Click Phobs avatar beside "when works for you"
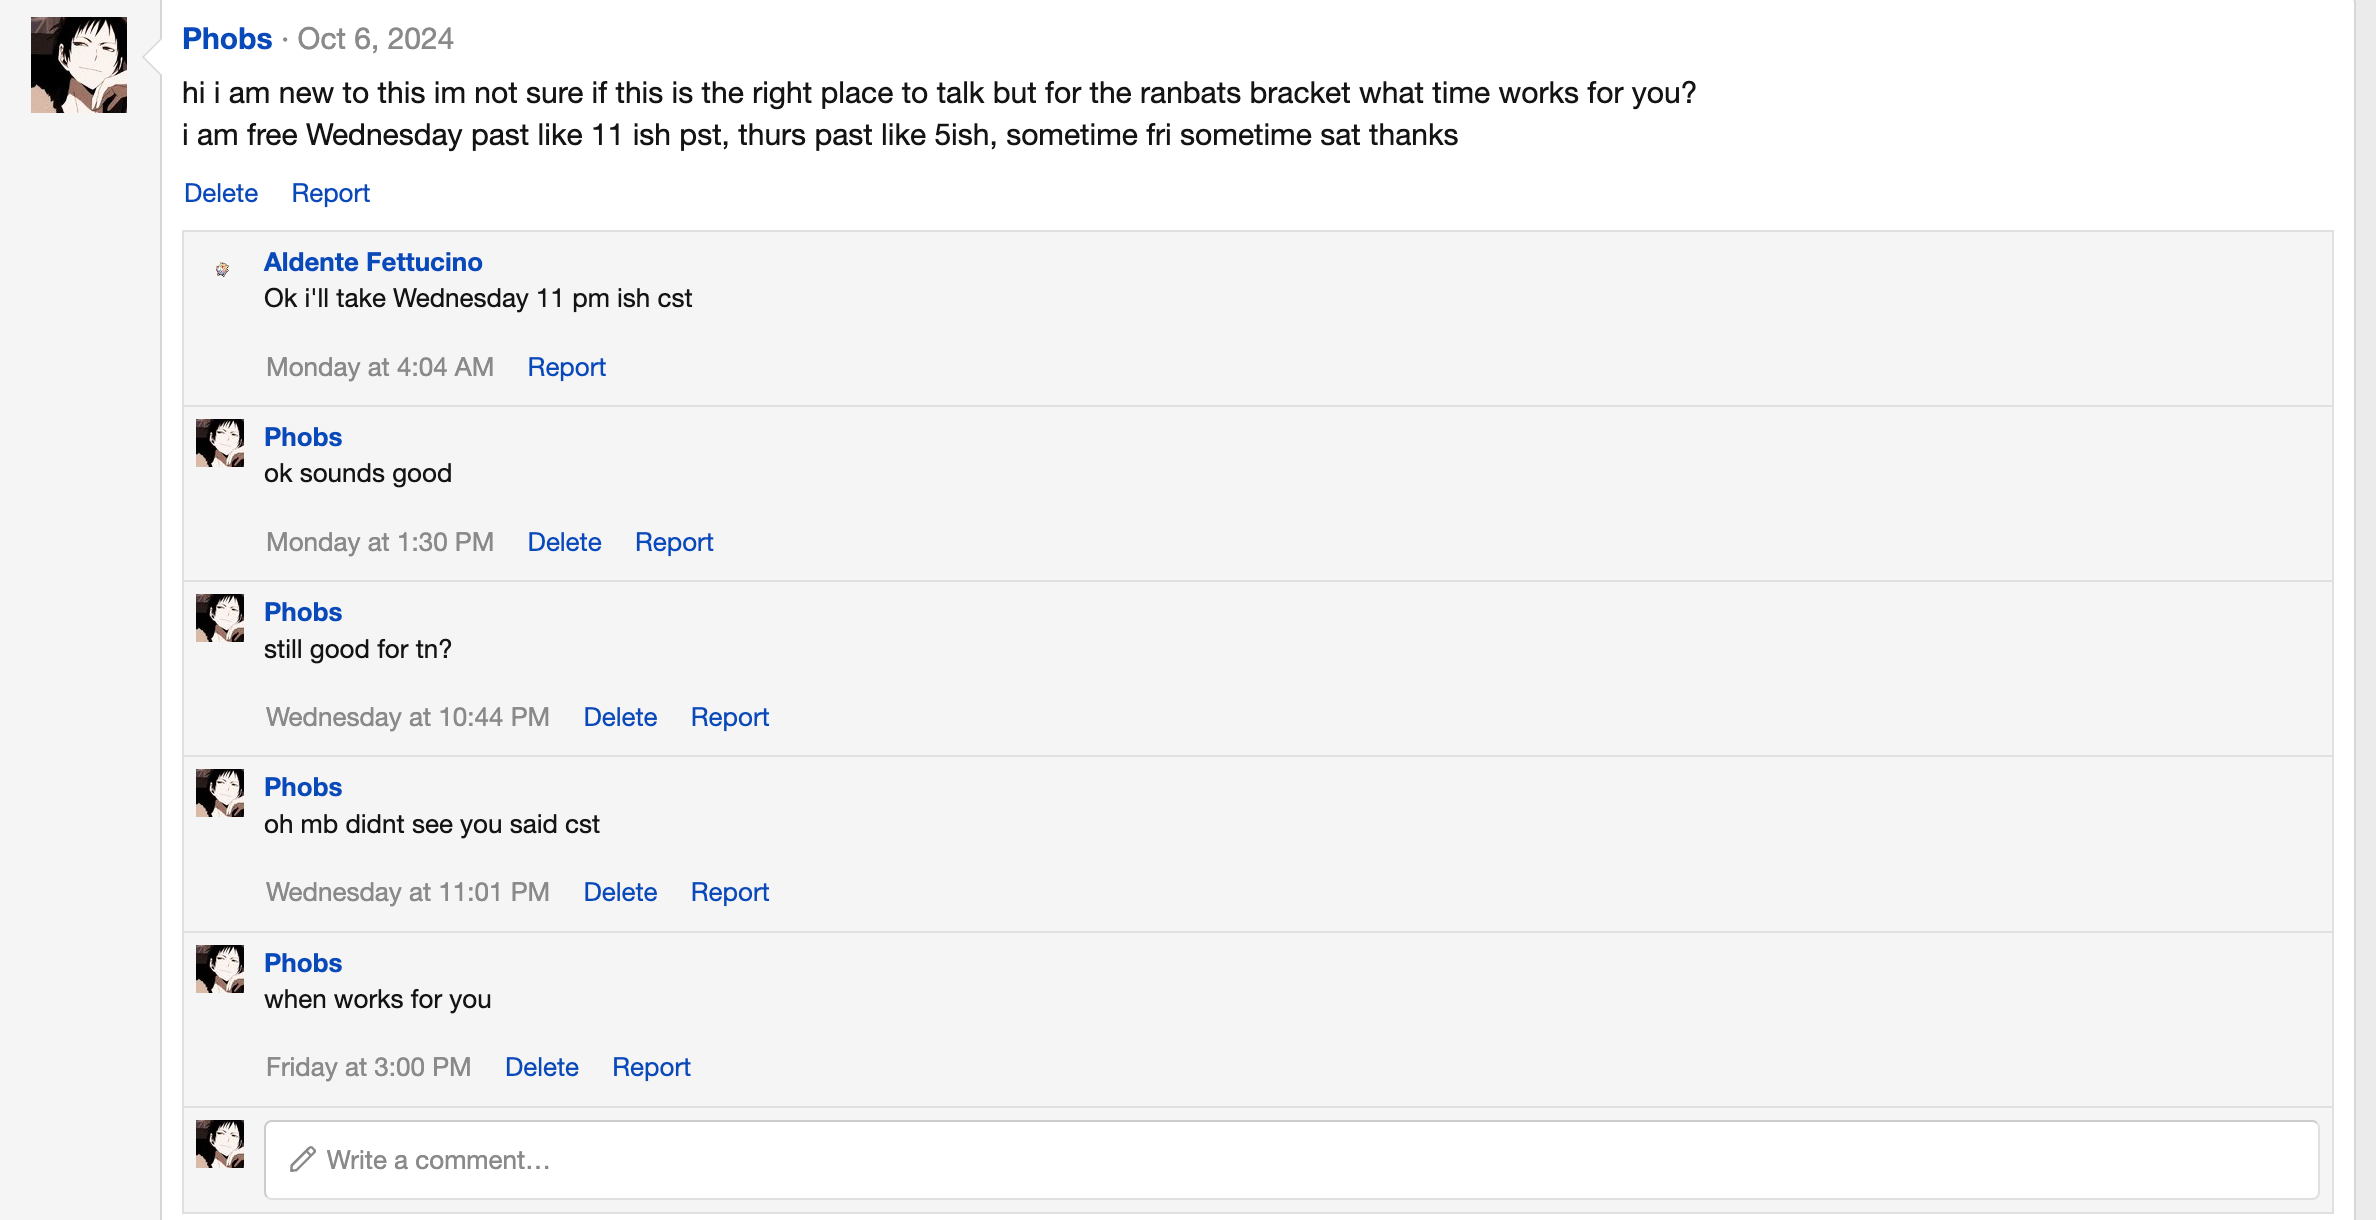 click(220, 969)
